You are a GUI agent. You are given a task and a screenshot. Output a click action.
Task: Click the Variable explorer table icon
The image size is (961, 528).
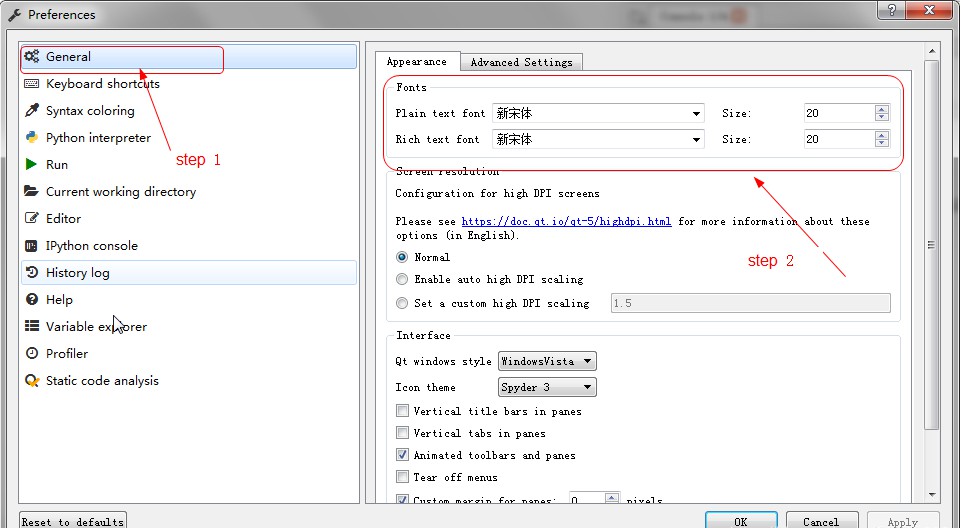coord(32,326)
